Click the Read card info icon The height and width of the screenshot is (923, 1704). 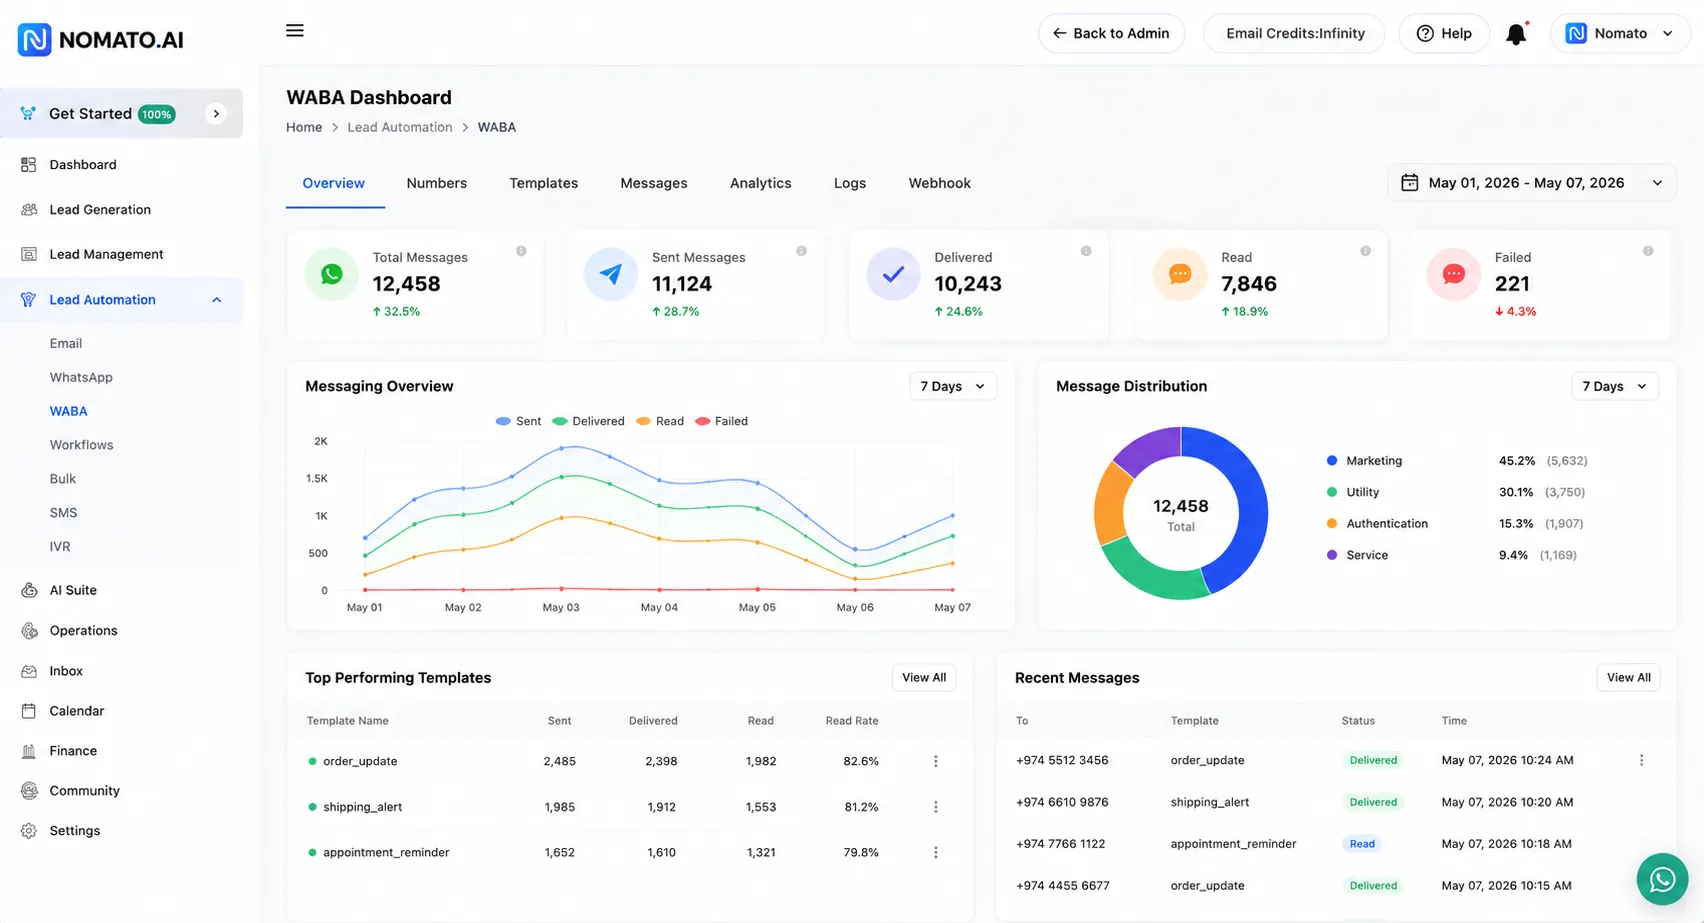point(1365,251)
